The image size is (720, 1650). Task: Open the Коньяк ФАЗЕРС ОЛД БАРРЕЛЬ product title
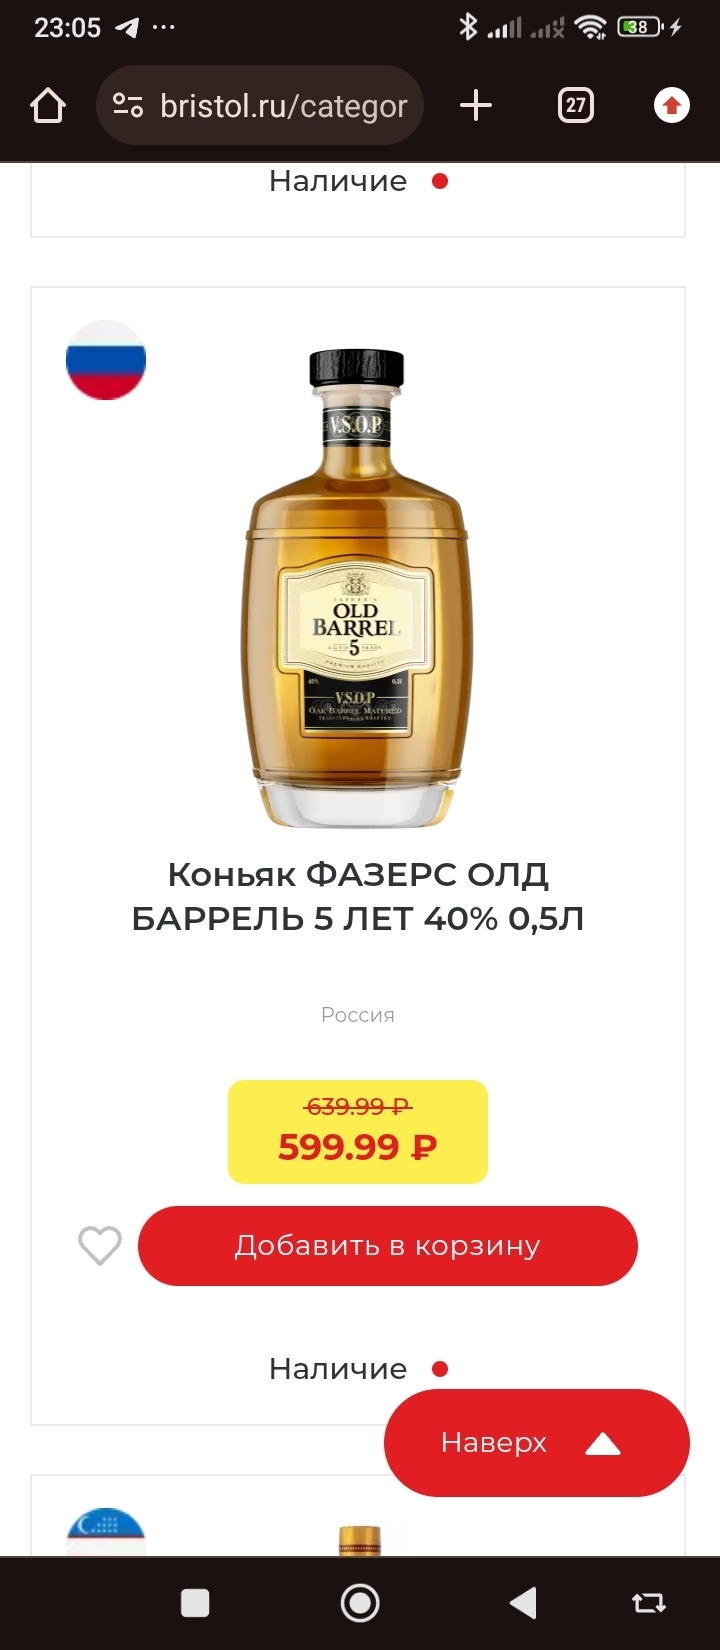pos(358,896)
